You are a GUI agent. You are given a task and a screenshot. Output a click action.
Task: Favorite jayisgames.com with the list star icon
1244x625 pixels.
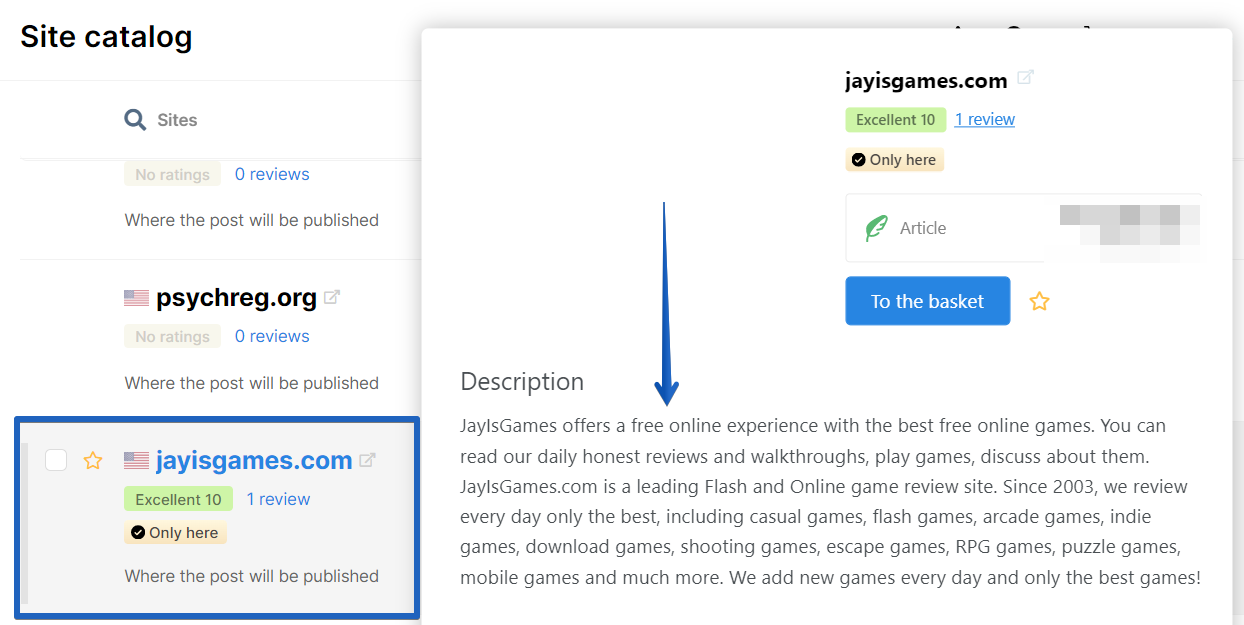click(x=93, y=460)
